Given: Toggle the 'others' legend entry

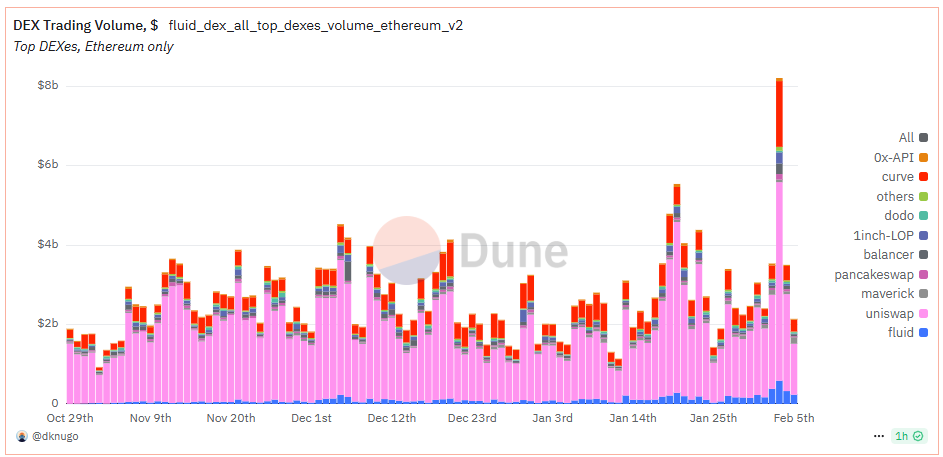Looking at the screenshot, I should [902, 197].
